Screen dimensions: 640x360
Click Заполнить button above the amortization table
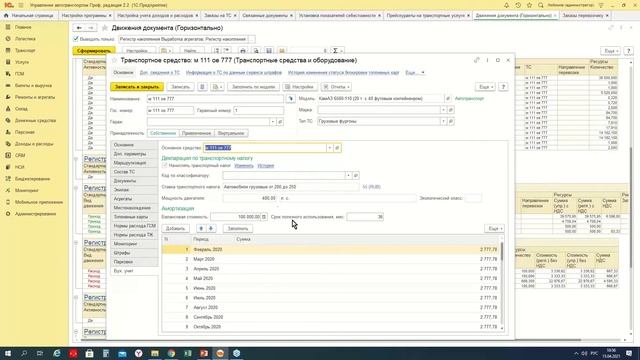pos(238,228)
